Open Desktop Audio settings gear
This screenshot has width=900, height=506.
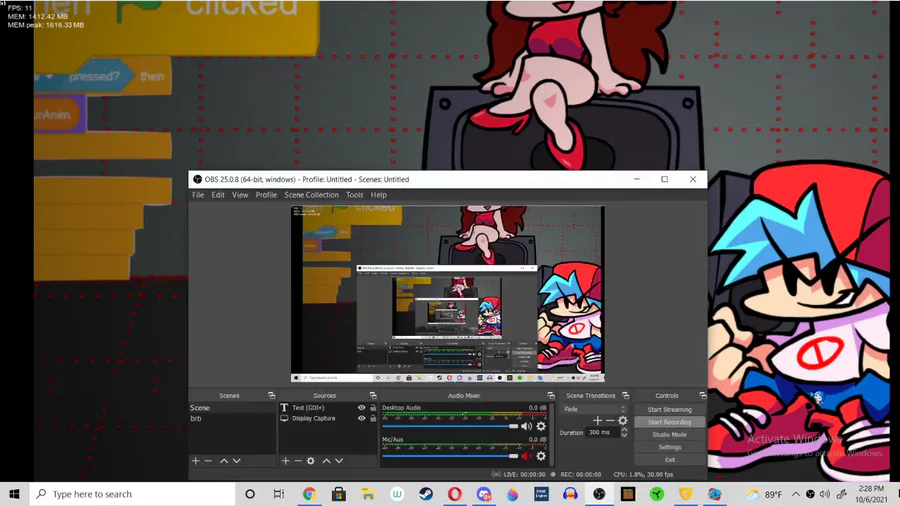541,426
